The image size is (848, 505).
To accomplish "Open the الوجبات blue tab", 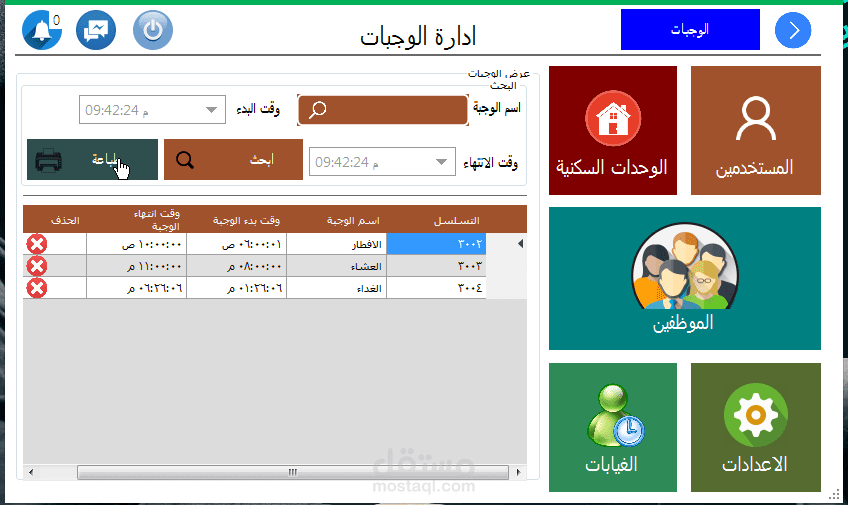I will 690,29.
